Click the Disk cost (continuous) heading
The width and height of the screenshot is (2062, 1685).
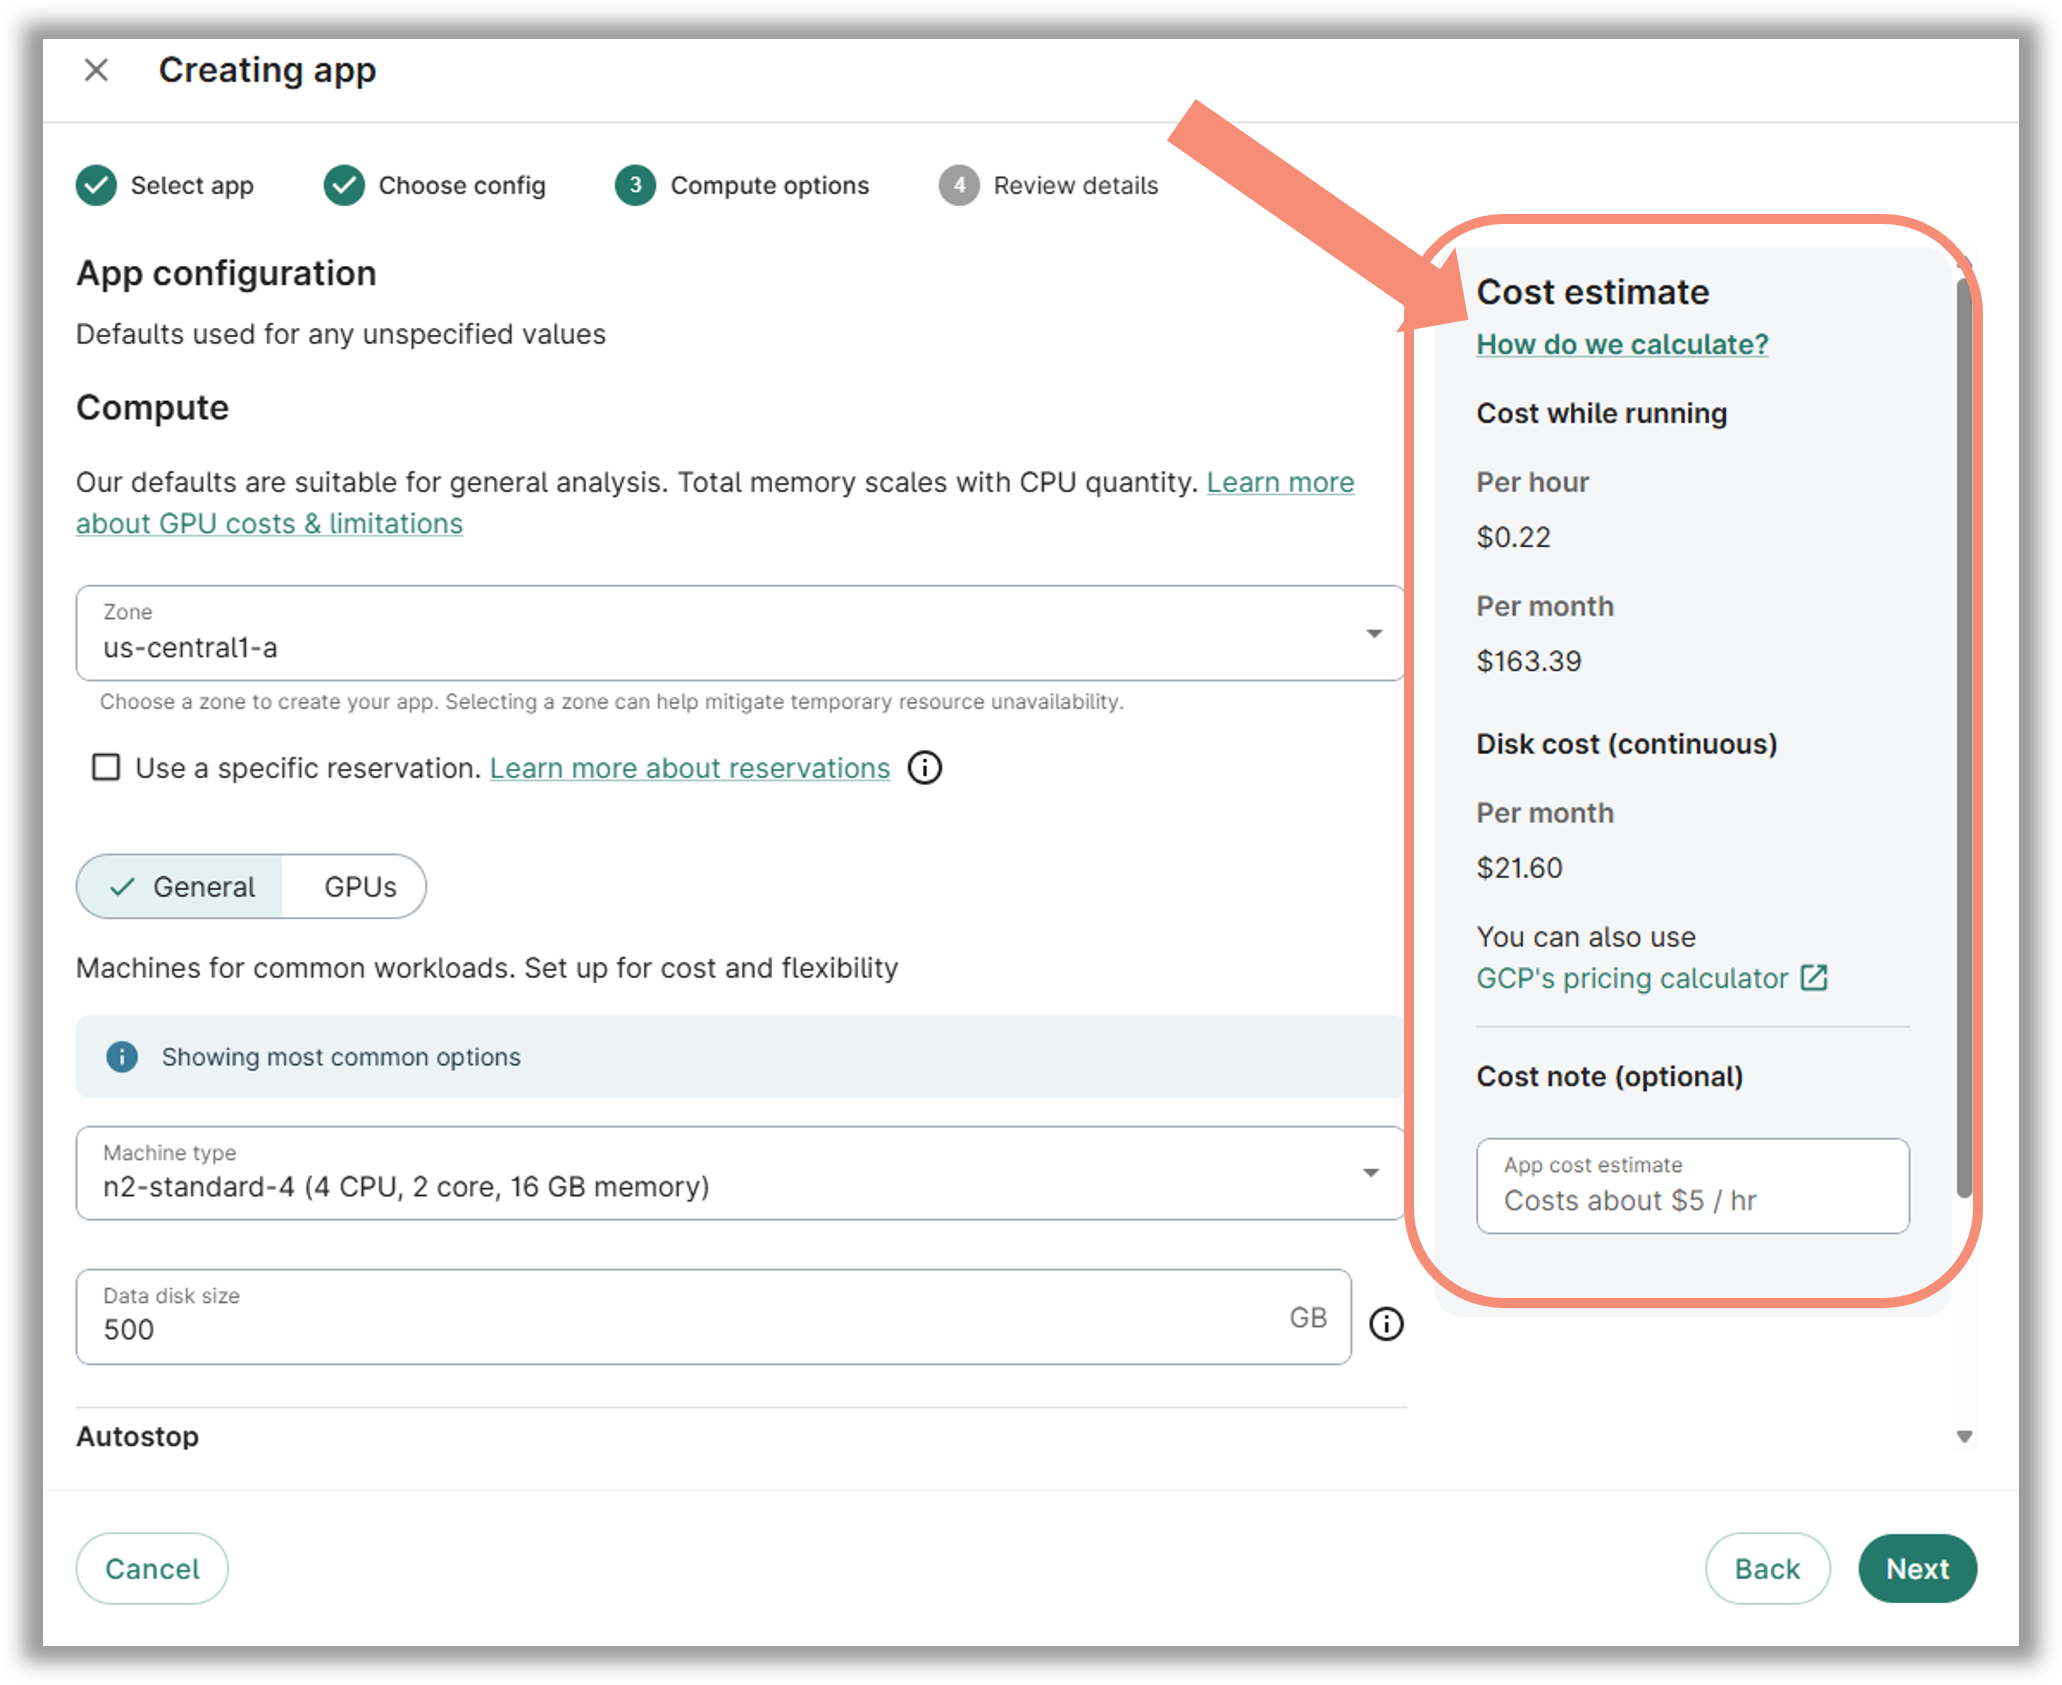[x=1627, y=744]
